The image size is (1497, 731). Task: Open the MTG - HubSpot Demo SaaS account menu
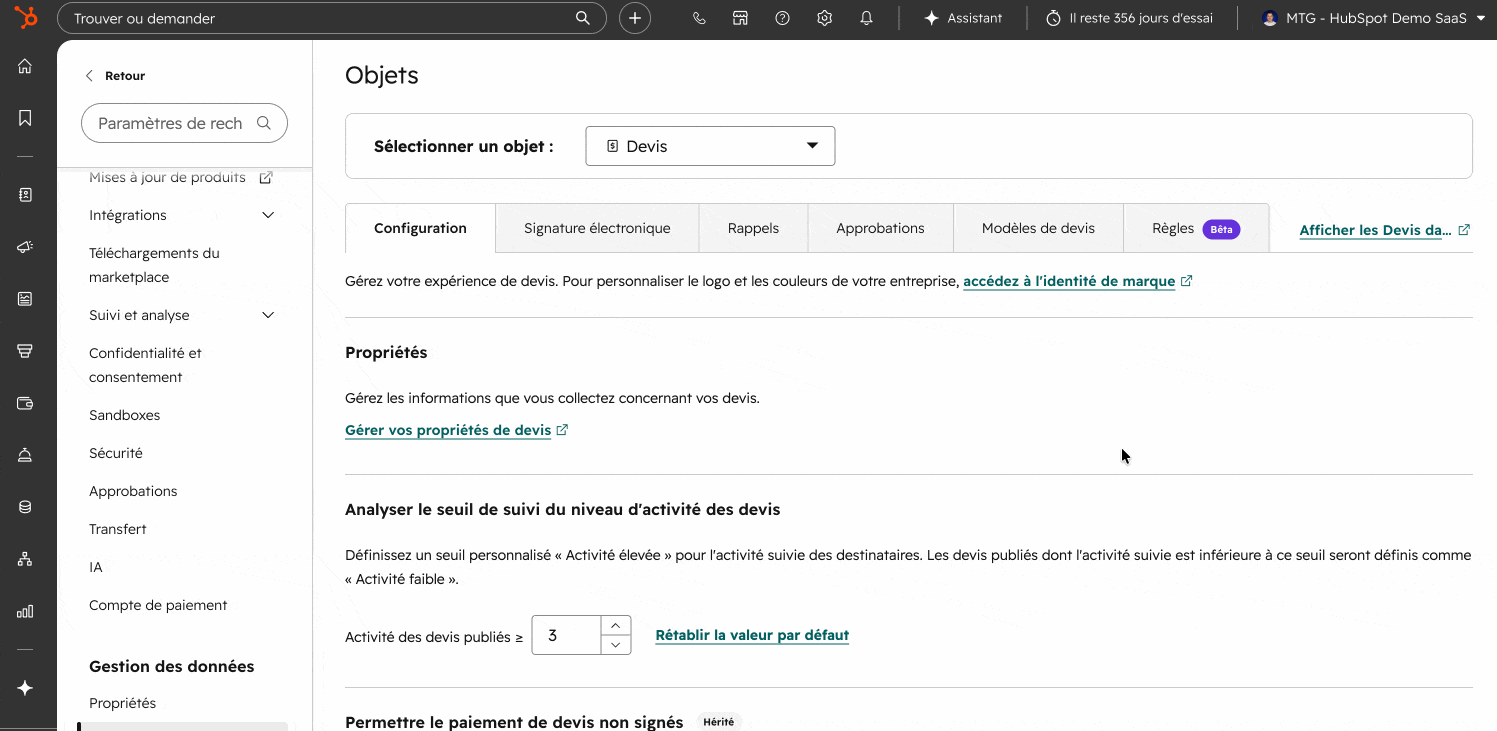pyautogui.click(x=1373, y=18)
